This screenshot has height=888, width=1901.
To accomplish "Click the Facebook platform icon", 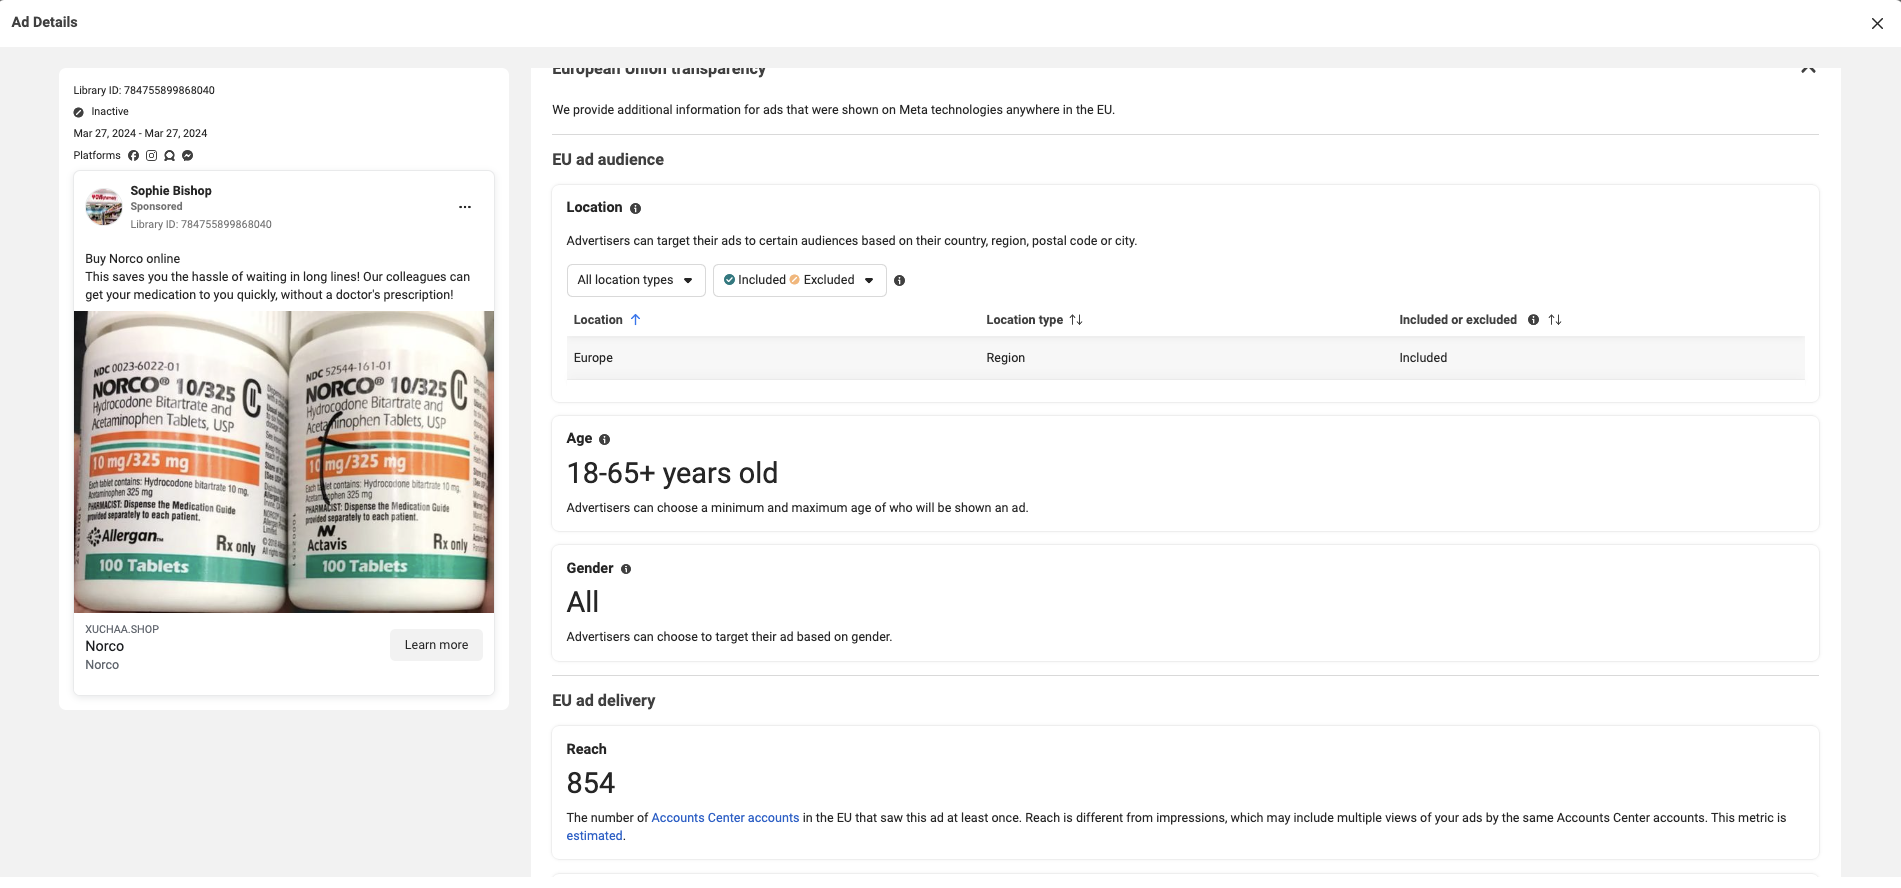I will click(133, 155).
